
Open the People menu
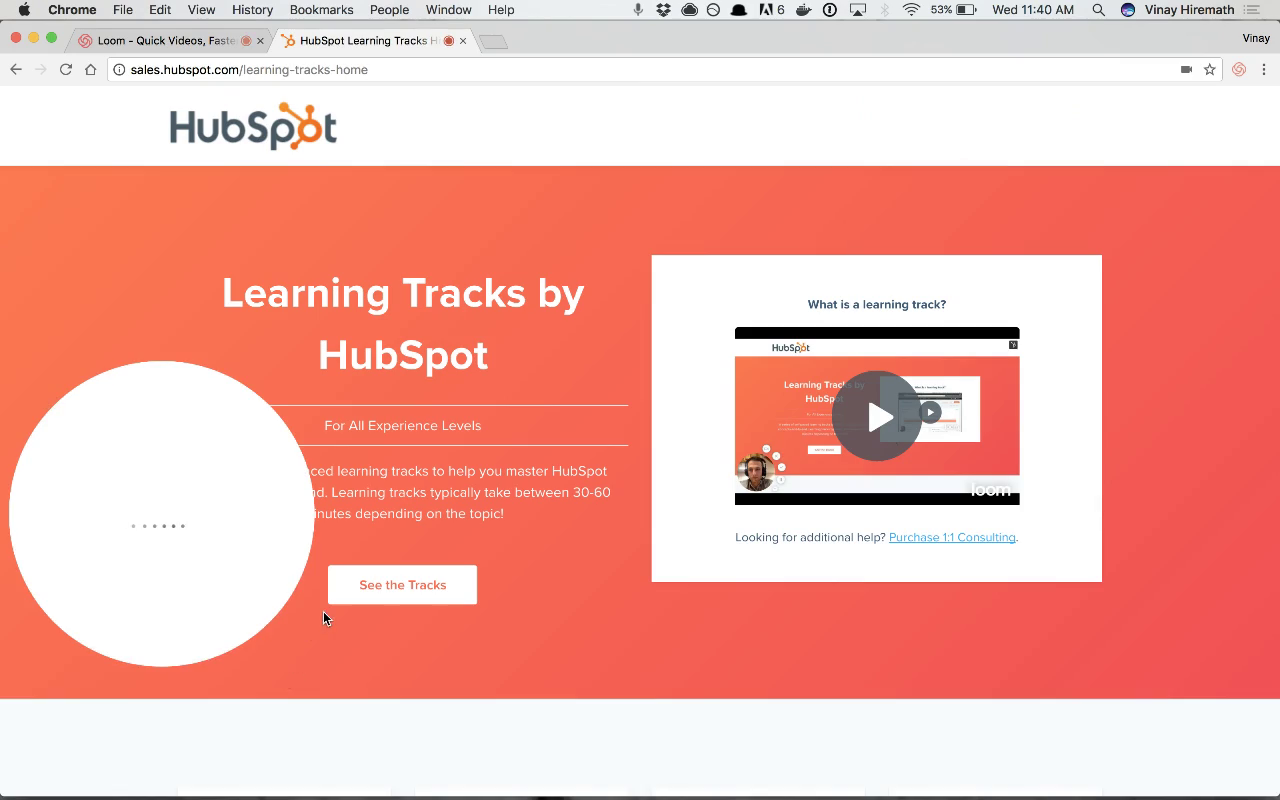pos(389,10)
